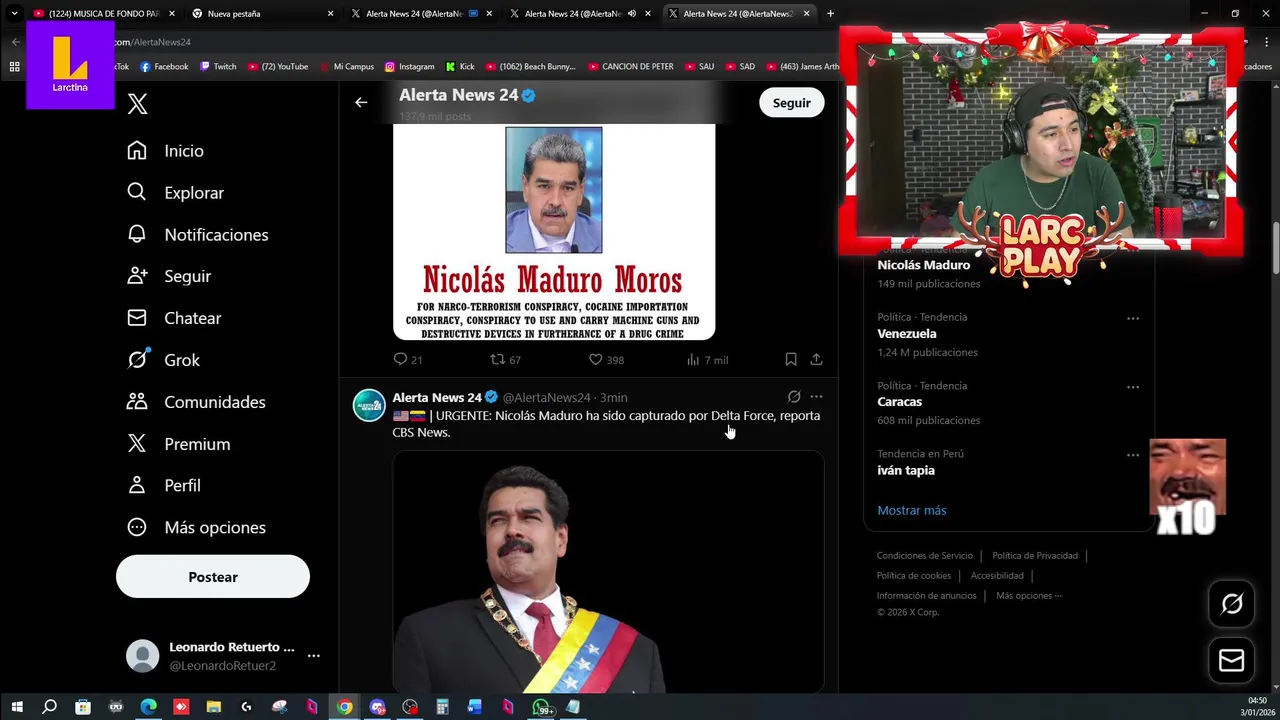
Task: Click the Seguir button in profile header
Action: tap(791, 103)
